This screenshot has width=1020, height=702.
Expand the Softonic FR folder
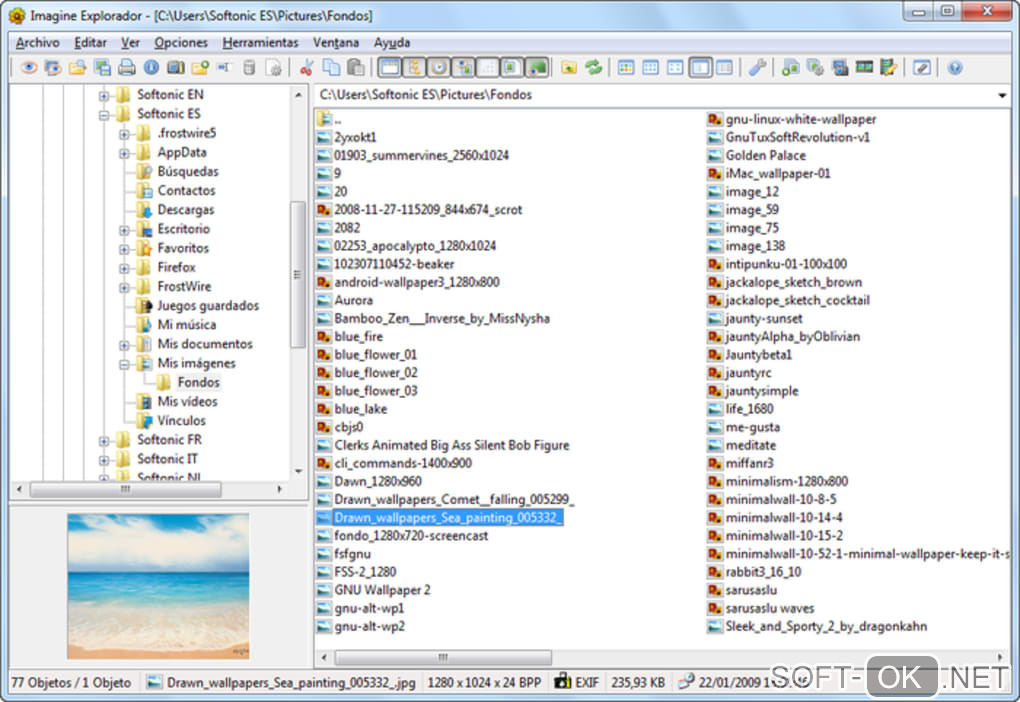(103, 441)
